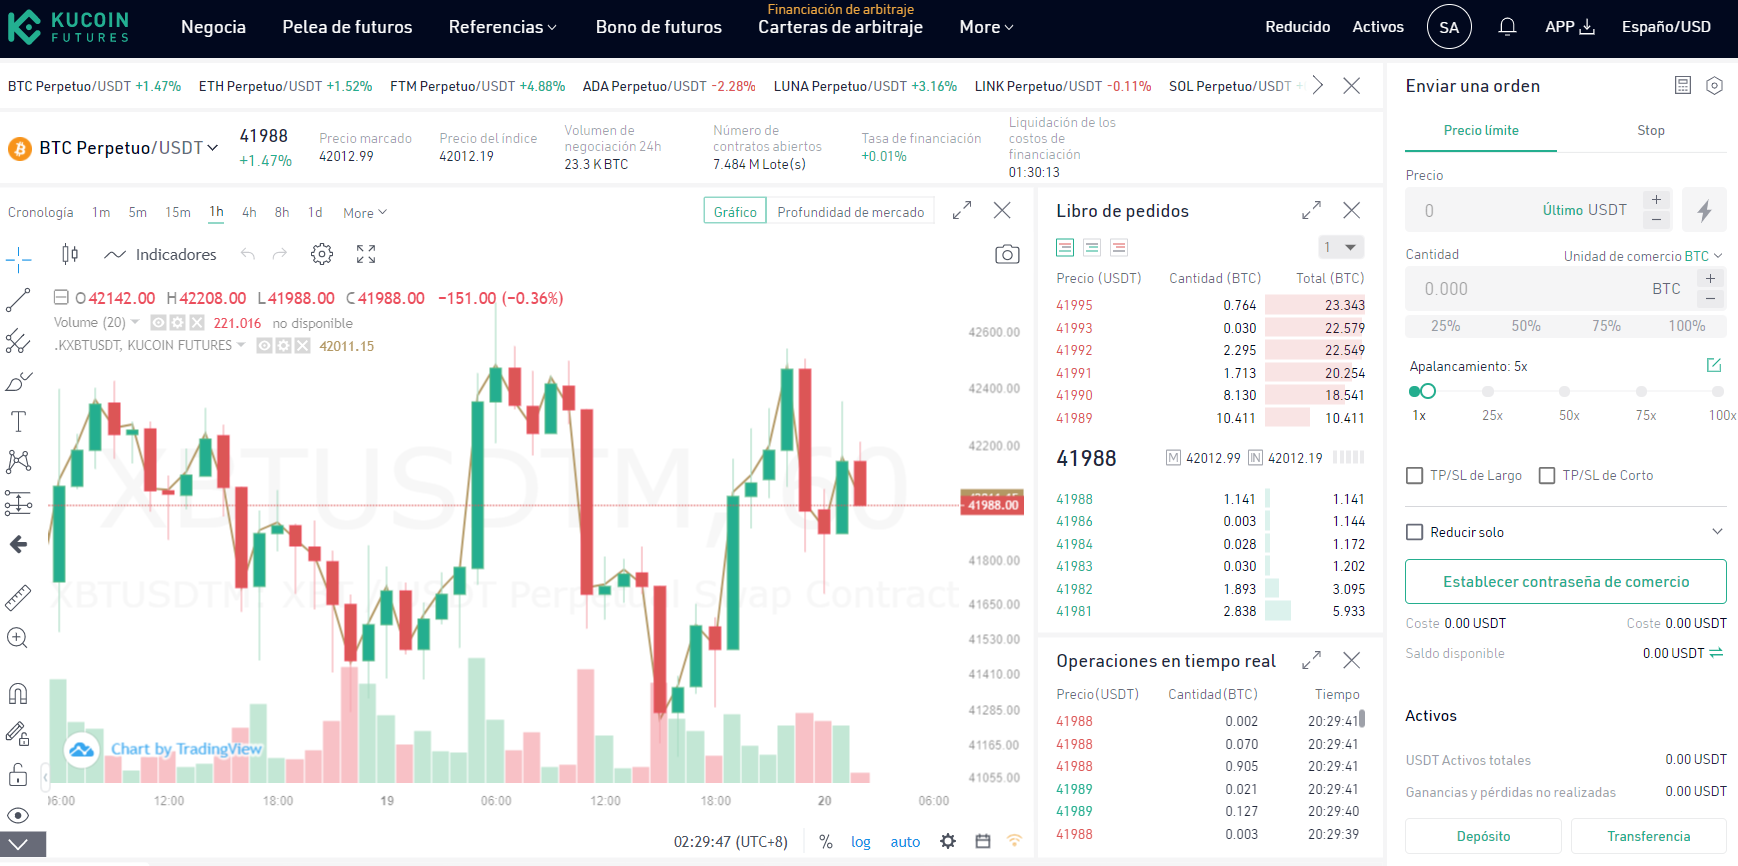The width and height of the screenshot is (1738, 866).
Task: Click the back arrow icon in chart toolbar
Action: [18, 544]
